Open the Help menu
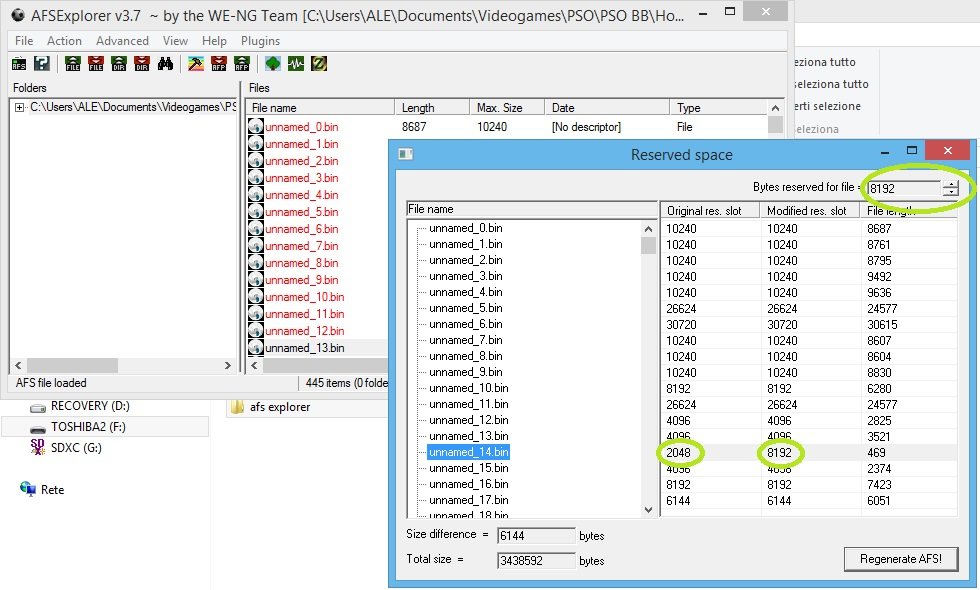The image size is (980, 590). [x=214, y=41]
